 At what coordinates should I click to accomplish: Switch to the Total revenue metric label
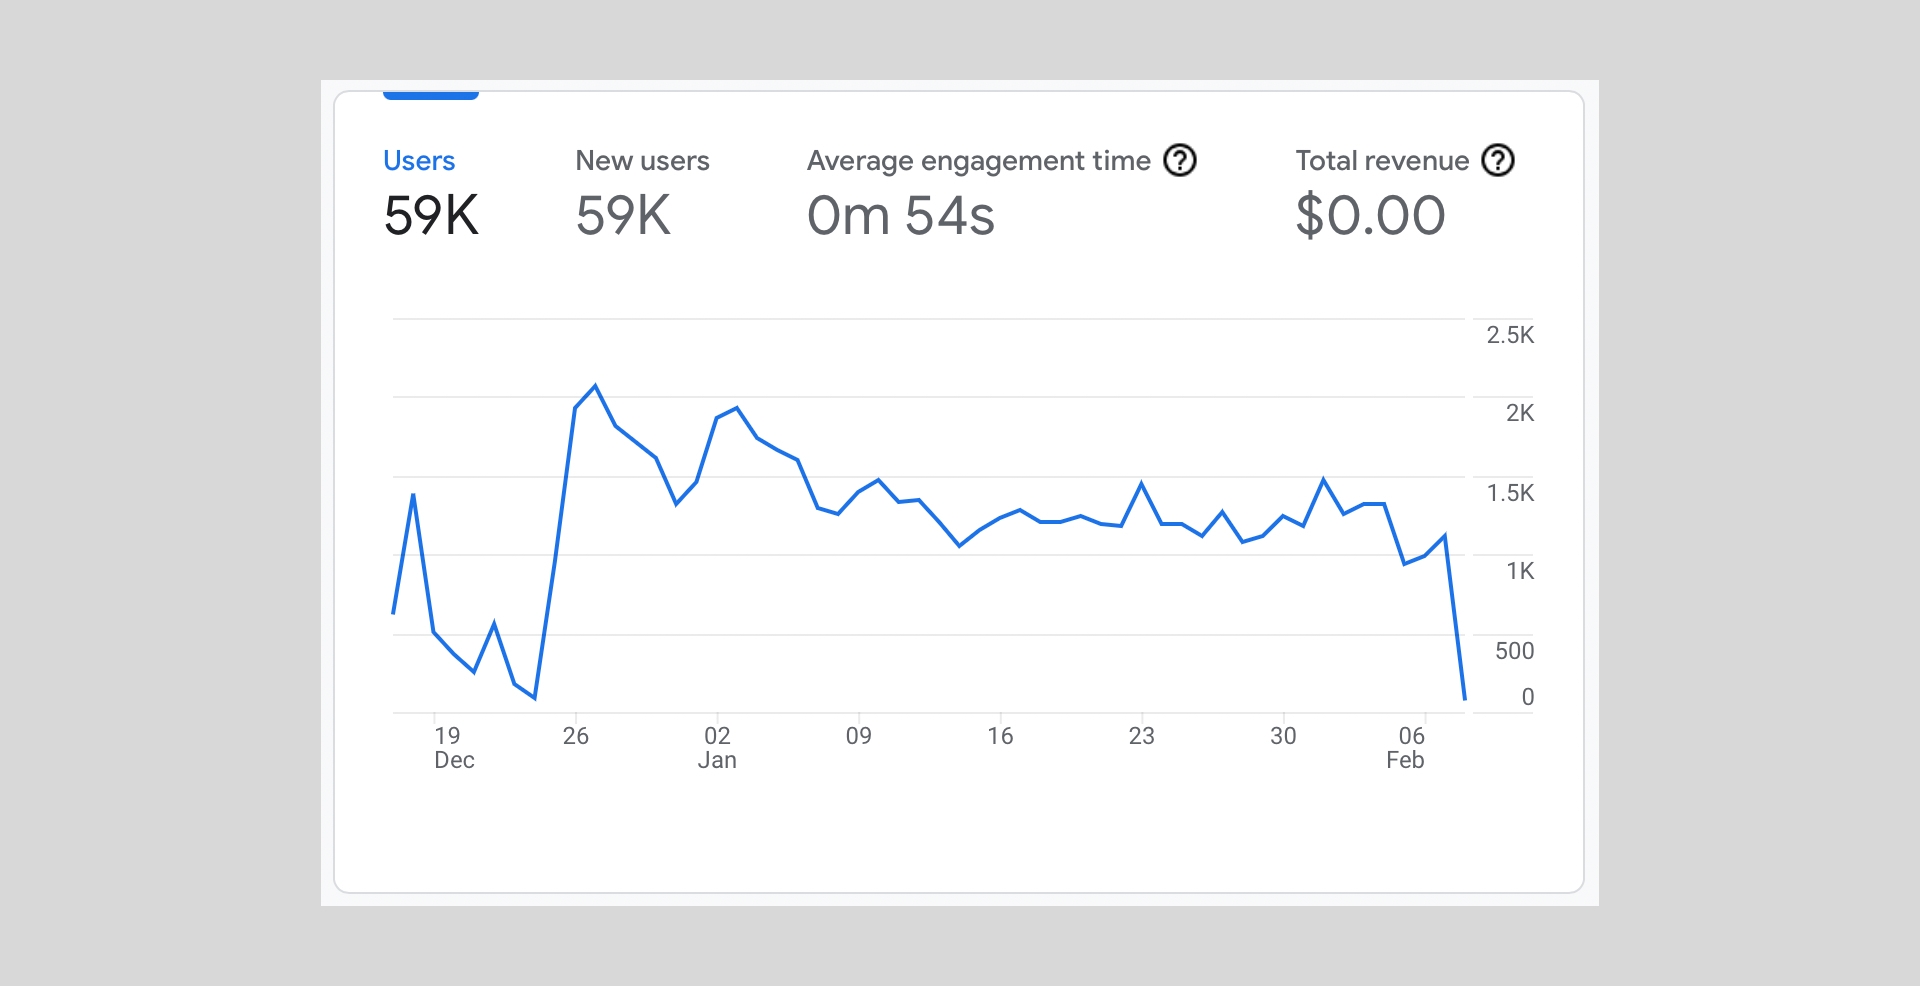pos(1382,161)
